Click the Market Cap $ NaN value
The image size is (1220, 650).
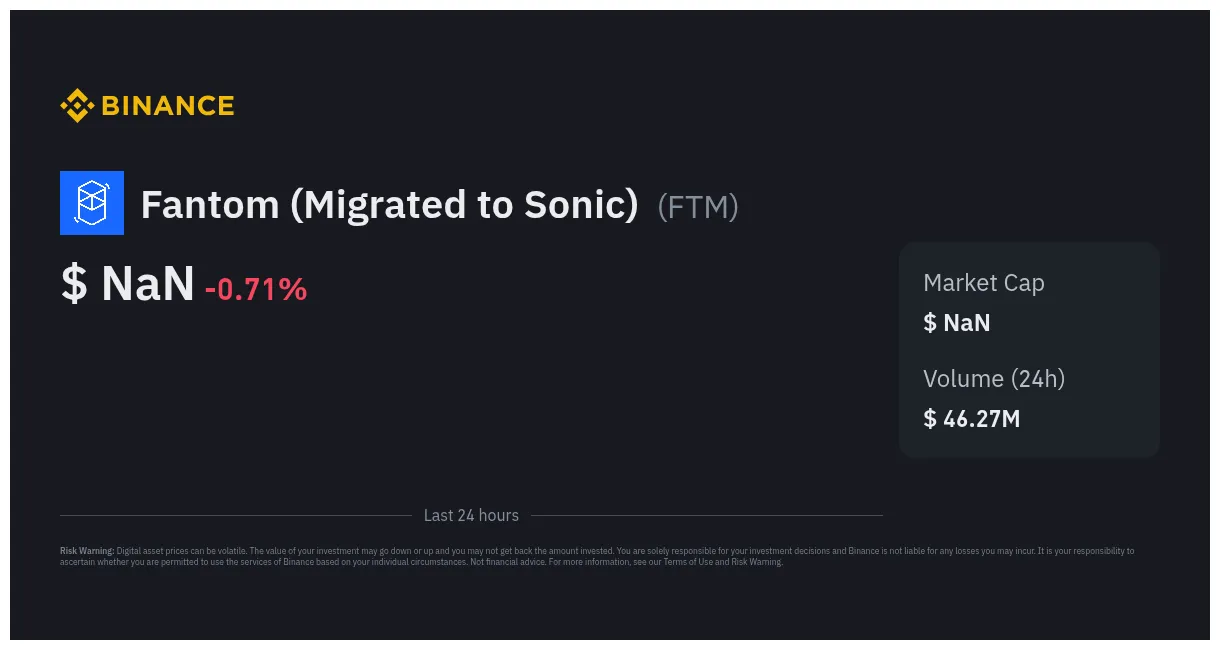pyautogui.click(x=956, y=323)
